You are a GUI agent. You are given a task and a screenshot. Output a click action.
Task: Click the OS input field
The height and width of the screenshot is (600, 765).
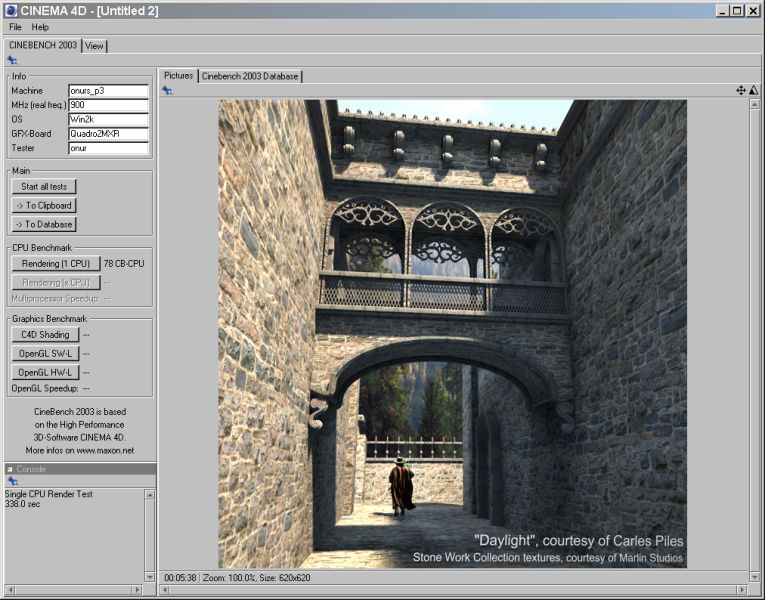point(108,120)
